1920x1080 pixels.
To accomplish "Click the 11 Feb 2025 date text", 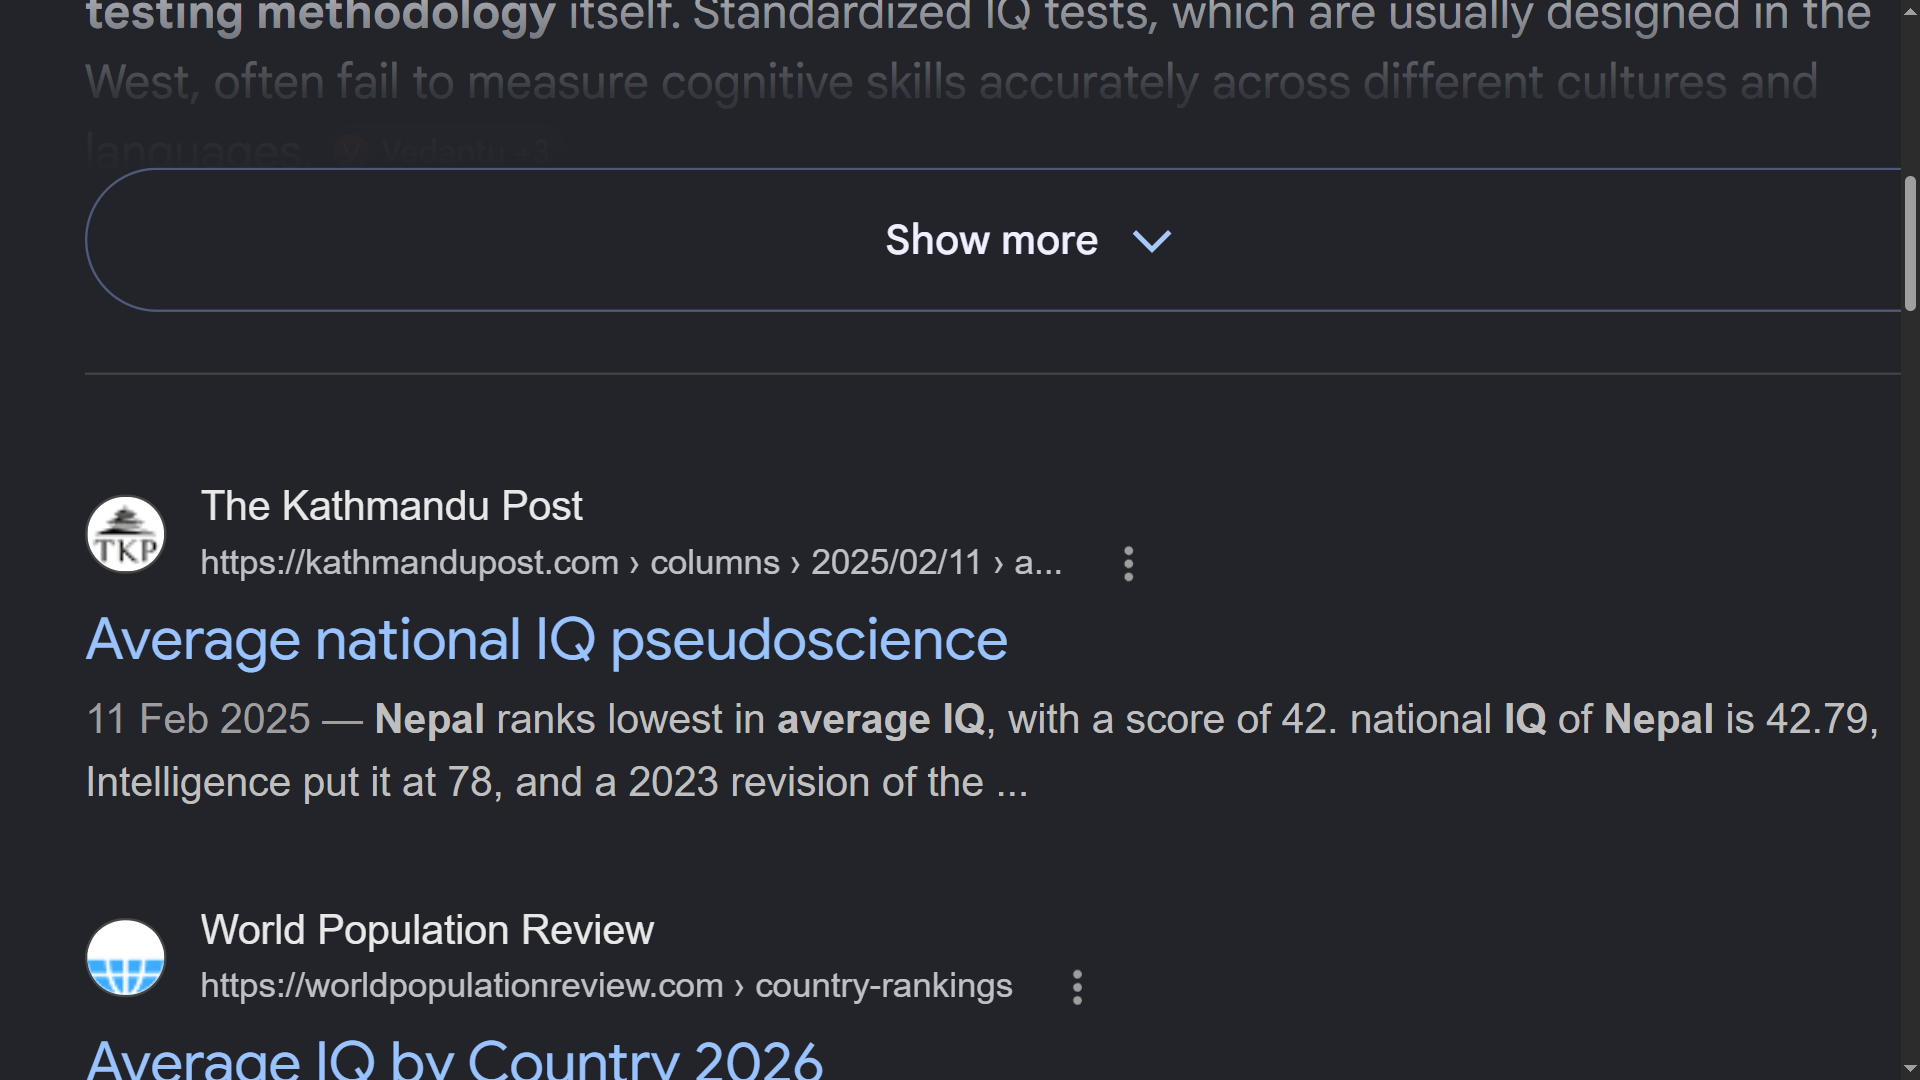I will coord(199,720).
